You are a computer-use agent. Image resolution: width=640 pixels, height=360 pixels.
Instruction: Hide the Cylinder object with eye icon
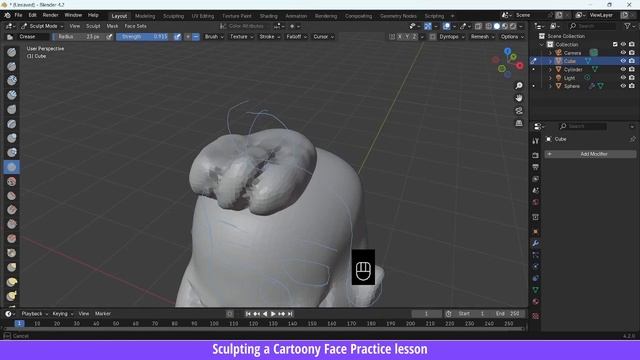[x=623, y=69]
